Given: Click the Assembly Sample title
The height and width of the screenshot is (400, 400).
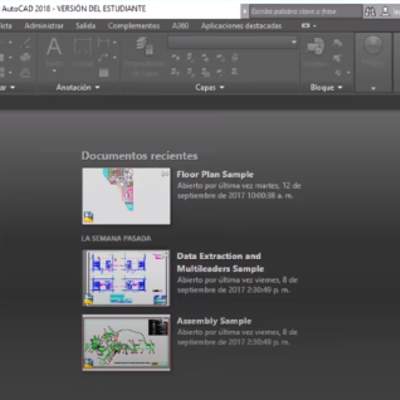Looking at the screenshot, I should 214,321.
